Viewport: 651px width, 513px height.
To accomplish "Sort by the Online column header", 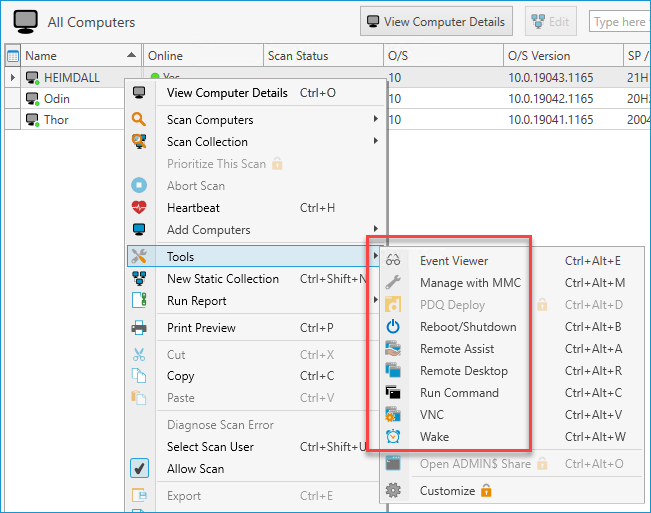I will click(203, 56).
